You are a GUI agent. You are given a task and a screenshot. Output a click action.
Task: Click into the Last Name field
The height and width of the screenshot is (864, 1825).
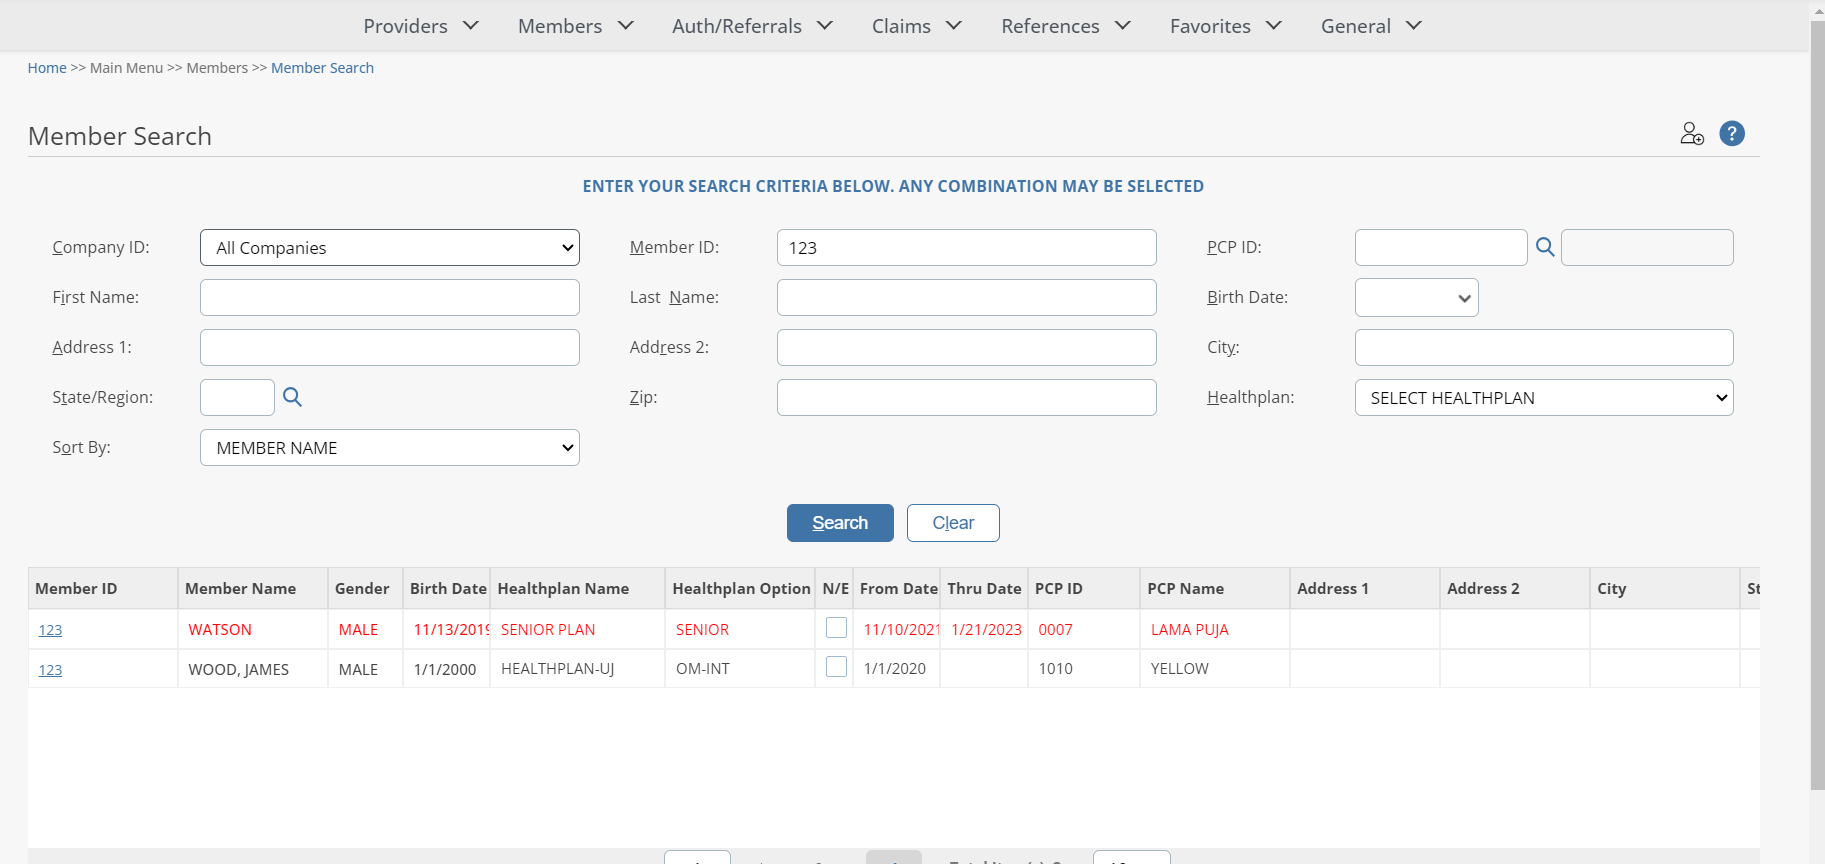(966, 298)
